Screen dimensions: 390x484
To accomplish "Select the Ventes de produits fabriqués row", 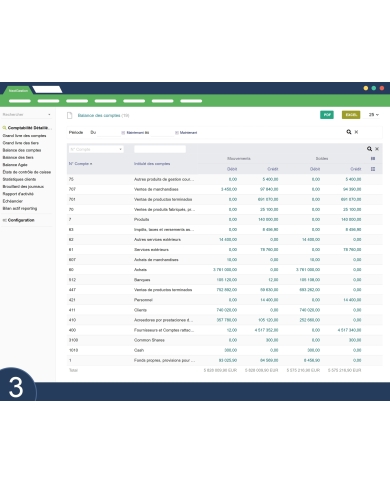I will pyautogui.click(x=225, y=209).
